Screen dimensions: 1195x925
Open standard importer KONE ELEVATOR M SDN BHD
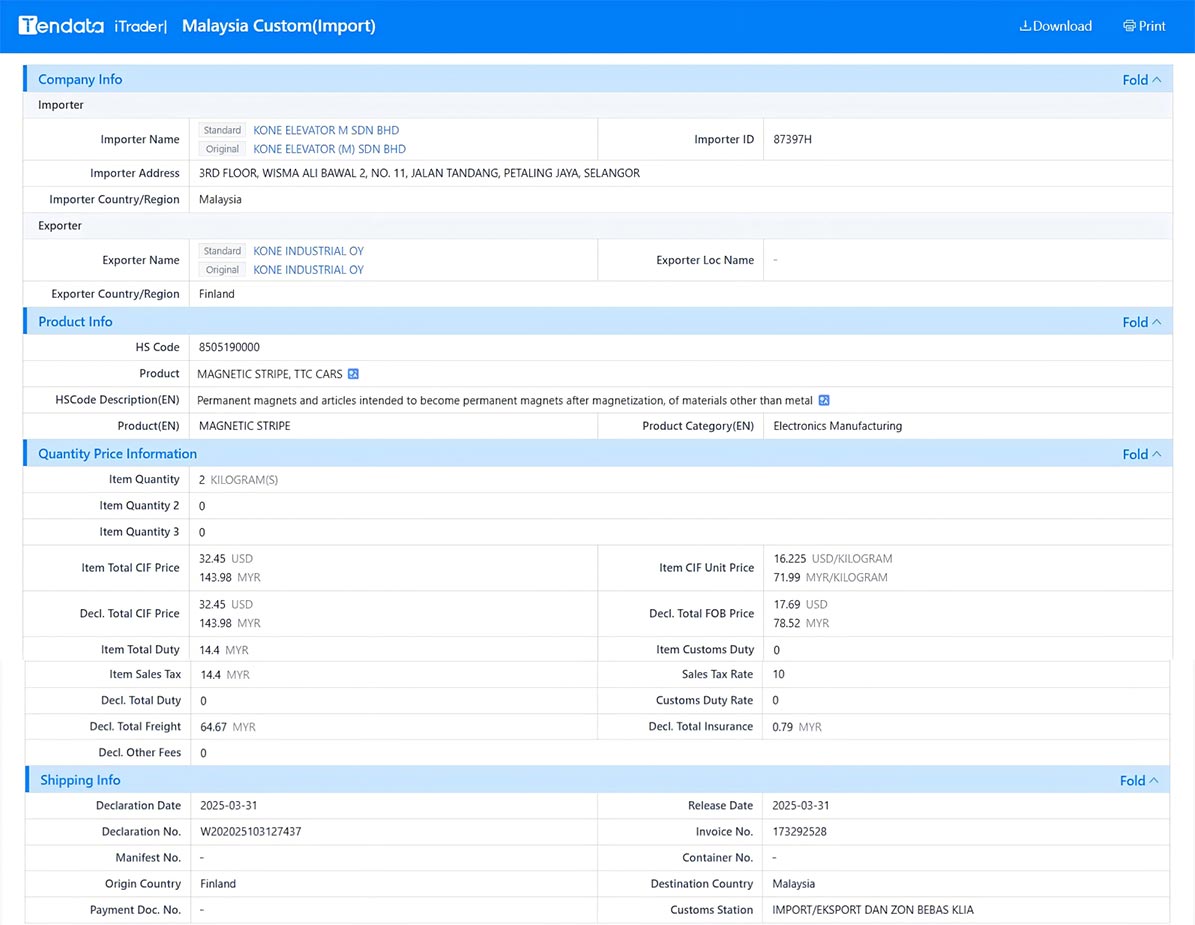point(326,130)
